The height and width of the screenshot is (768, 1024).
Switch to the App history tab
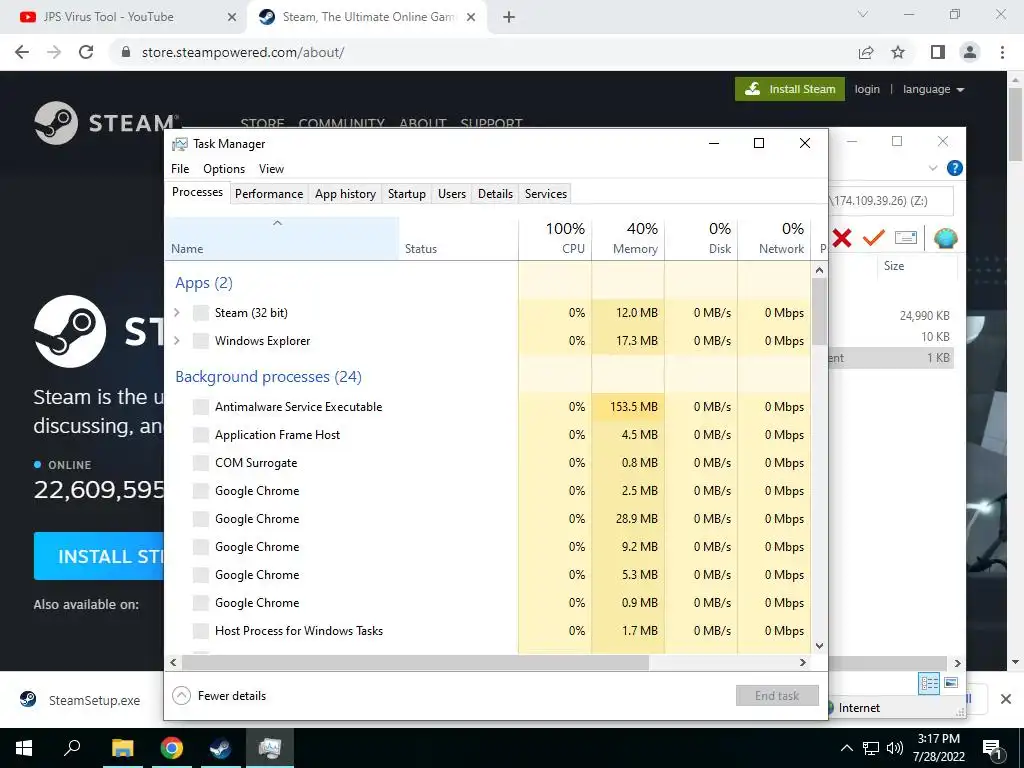click(x=345, y=193)
